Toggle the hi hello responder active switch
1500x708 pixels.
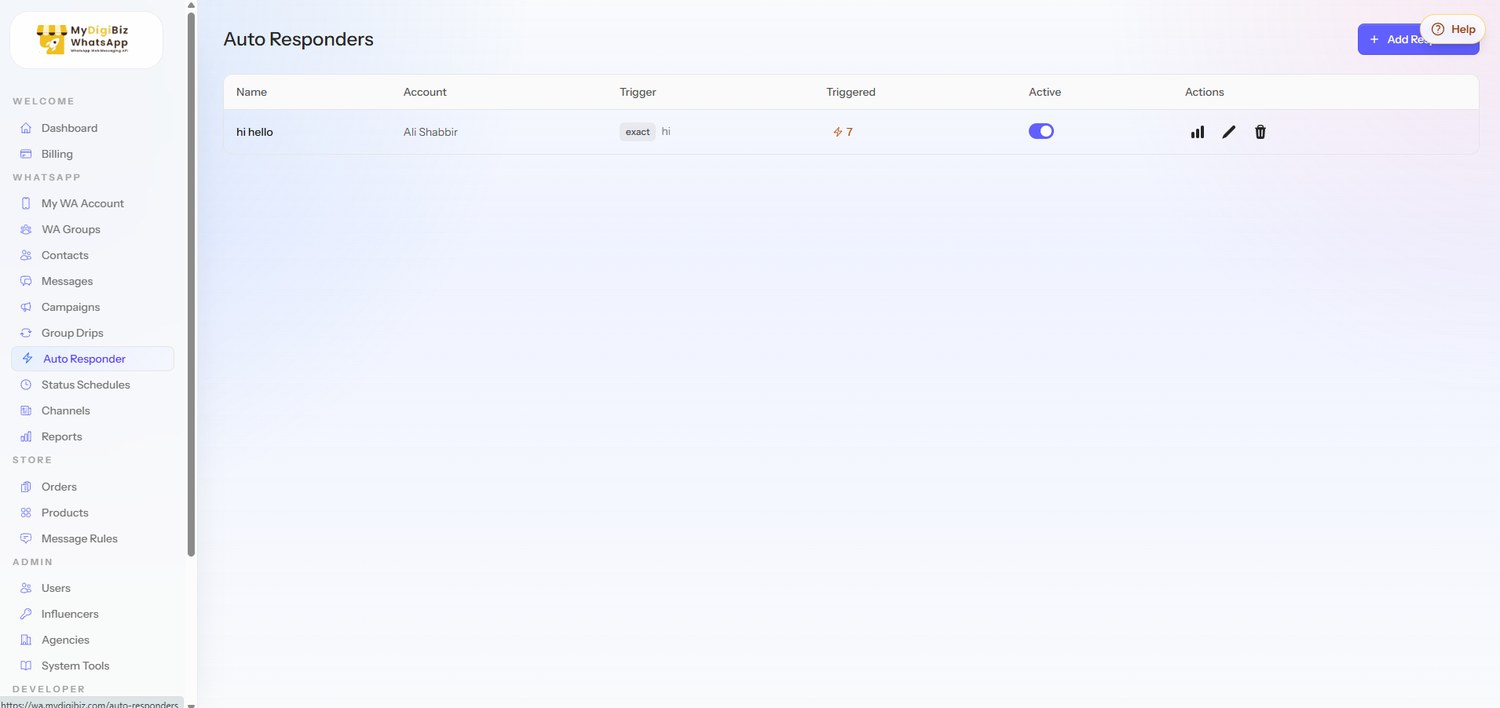1041,131
